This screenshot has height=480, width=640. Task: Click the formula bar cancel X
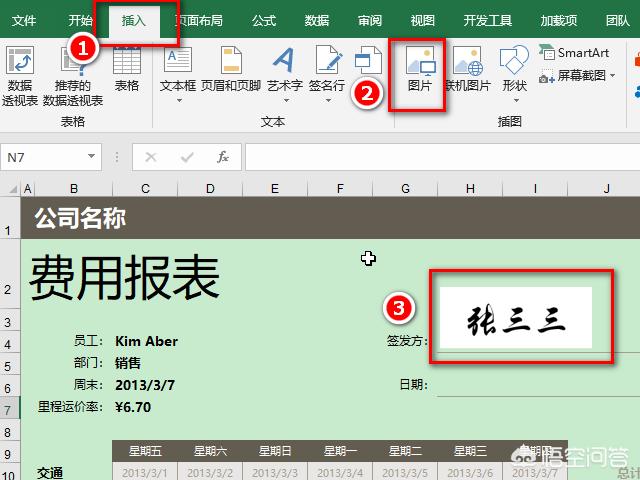[x=151, y=157]
